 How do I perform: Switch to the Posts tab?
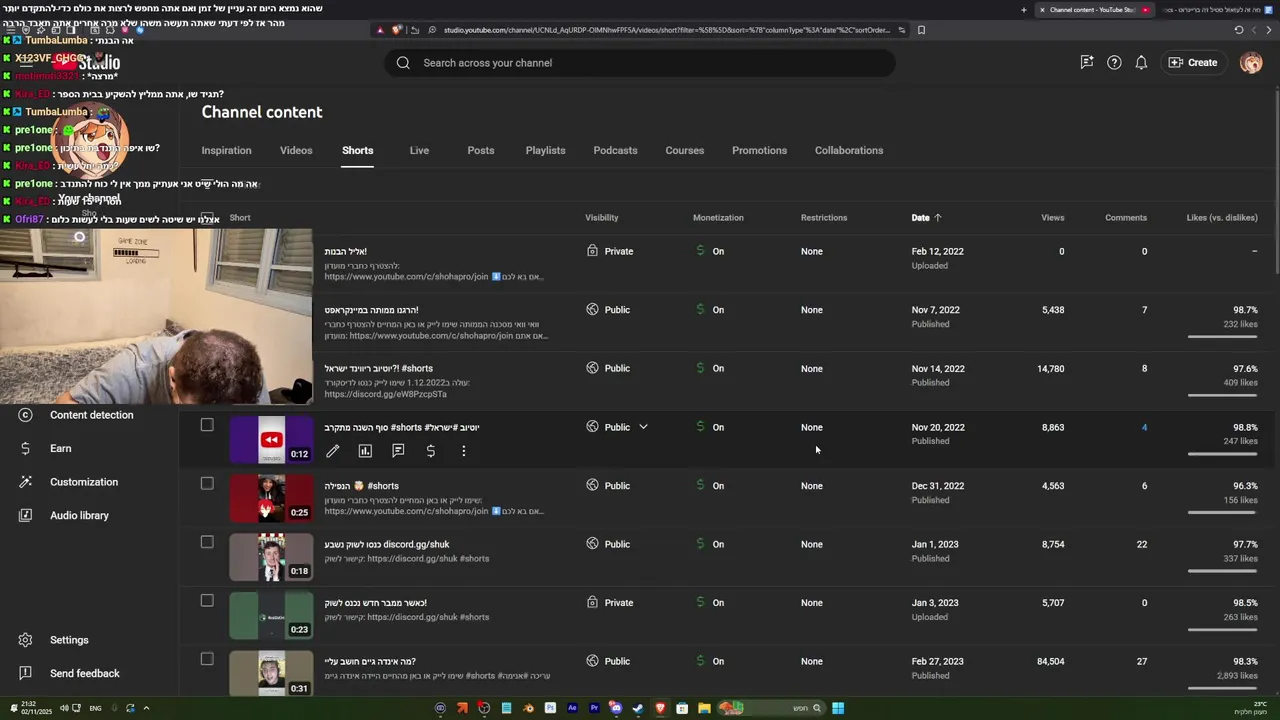coord(481,150)
